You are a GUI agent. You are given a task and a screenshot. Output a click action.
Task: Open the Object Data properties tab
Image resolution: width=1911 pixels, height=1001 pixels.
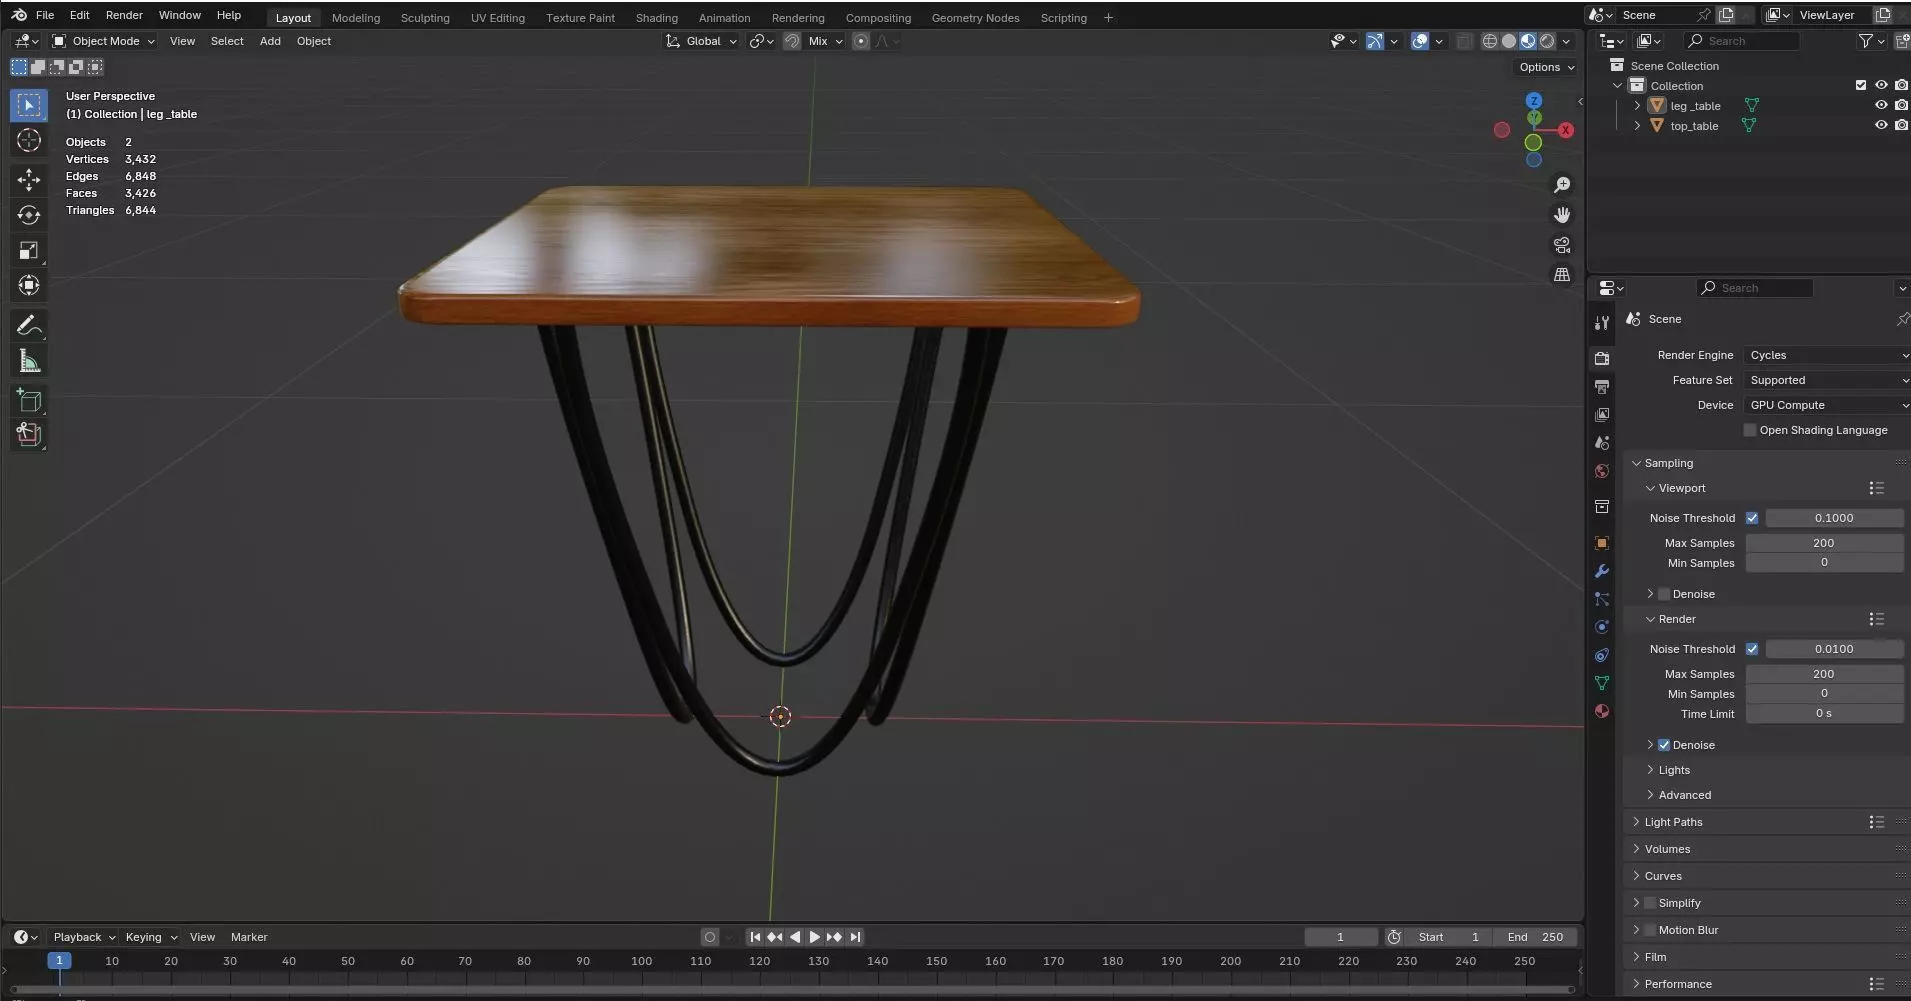(x=1602, y=683)
